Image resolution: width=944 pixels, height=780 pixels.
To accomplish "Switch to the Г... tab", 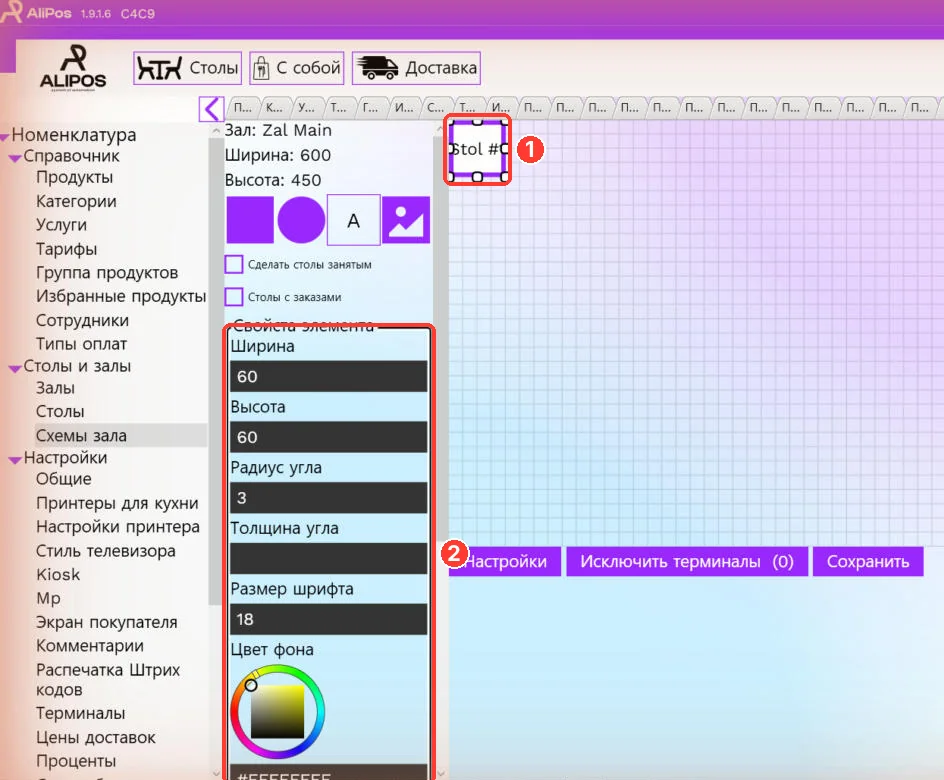I will tap(371, 108).
